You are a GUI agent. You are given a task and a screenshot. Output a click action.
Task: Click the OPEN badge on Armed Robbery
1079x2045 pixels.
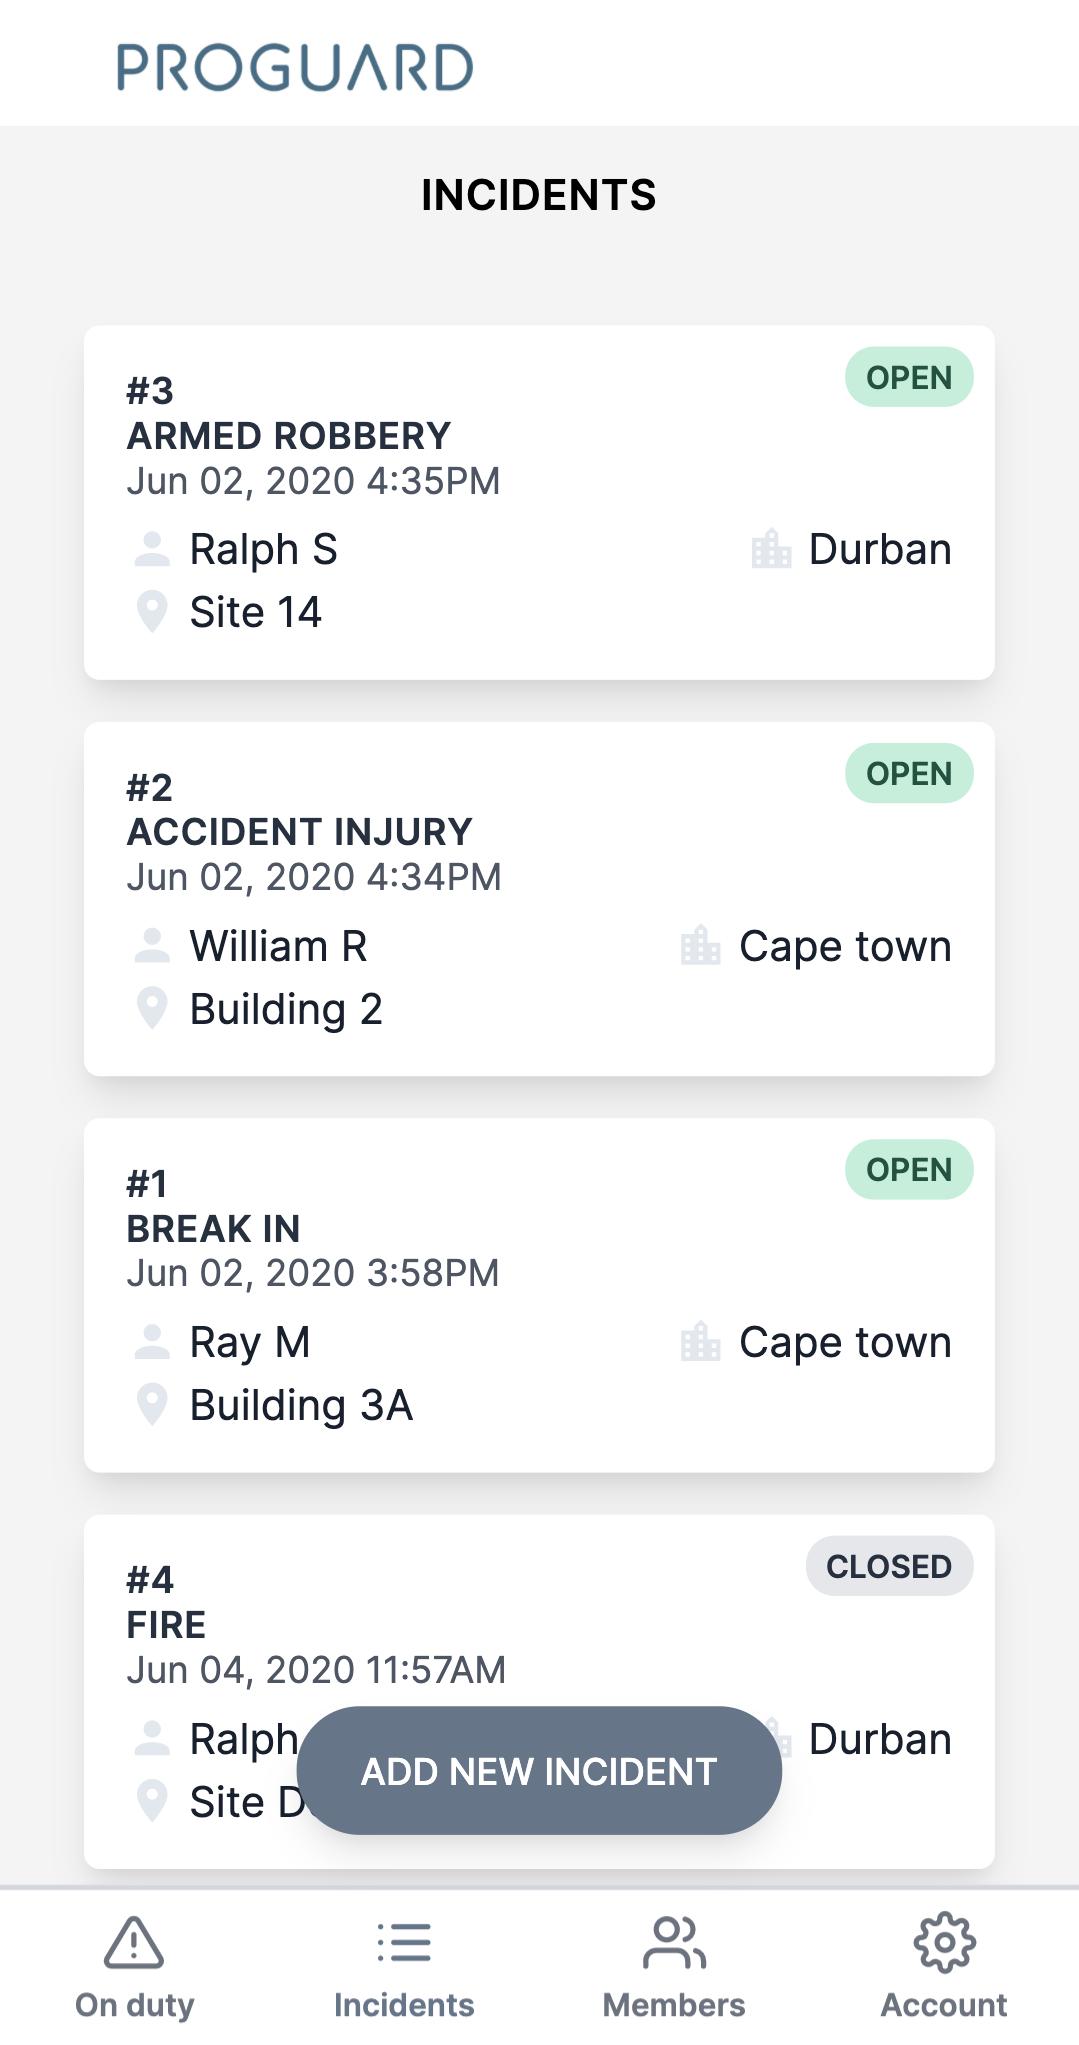tap(909, 377)
